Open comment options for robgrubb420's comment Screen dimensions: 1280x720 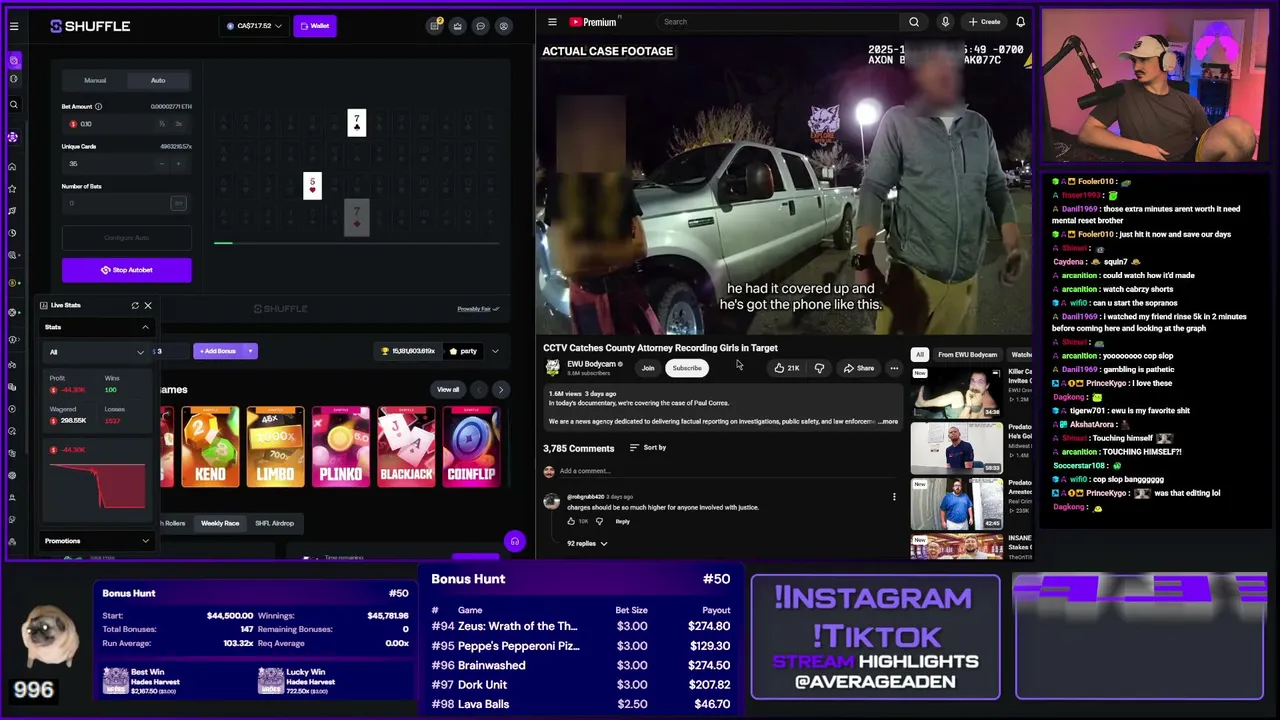894,497
